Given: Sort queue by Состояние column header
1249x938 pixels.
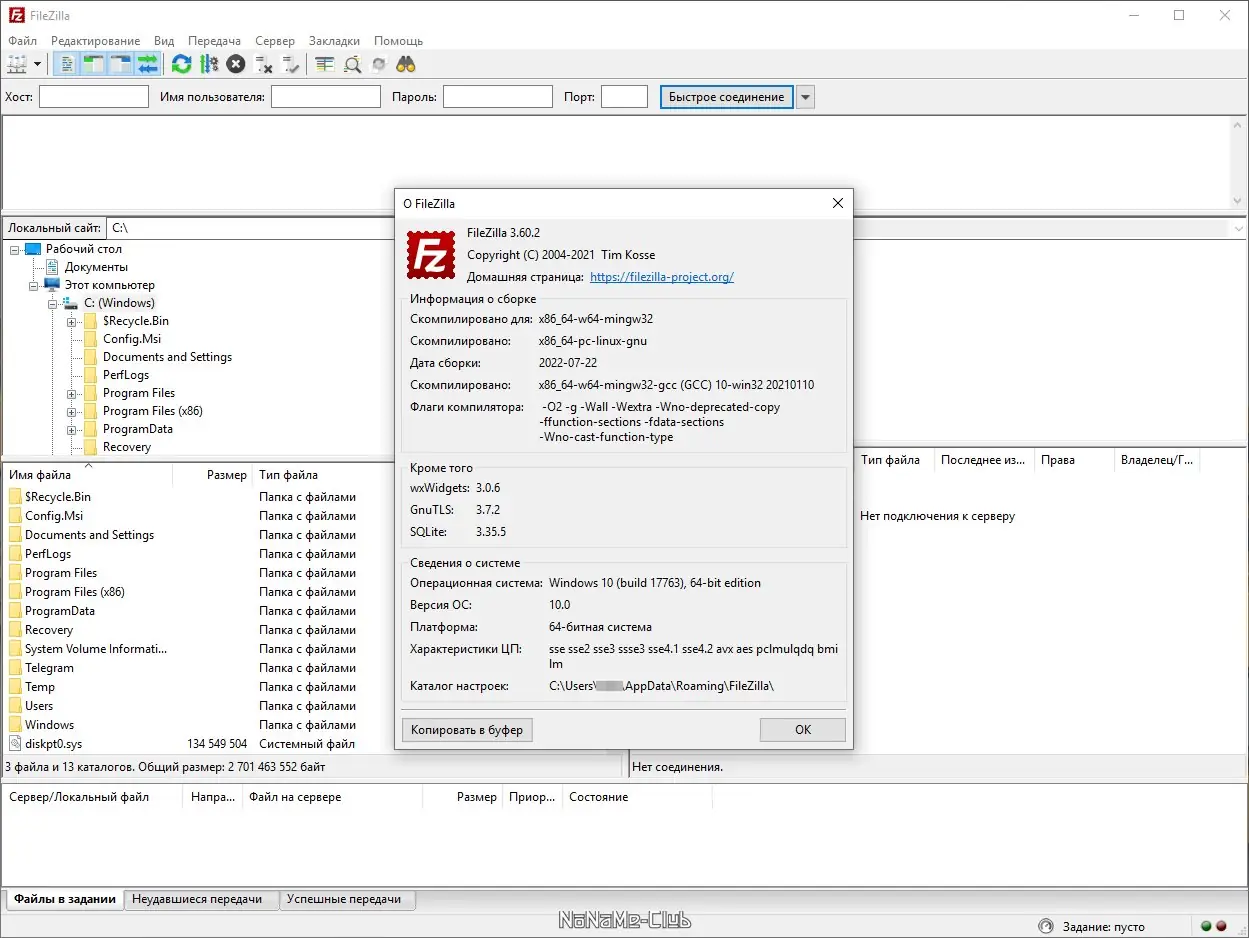Looking at the screenshot, I should pyautogui.click(x=636, y=797).
